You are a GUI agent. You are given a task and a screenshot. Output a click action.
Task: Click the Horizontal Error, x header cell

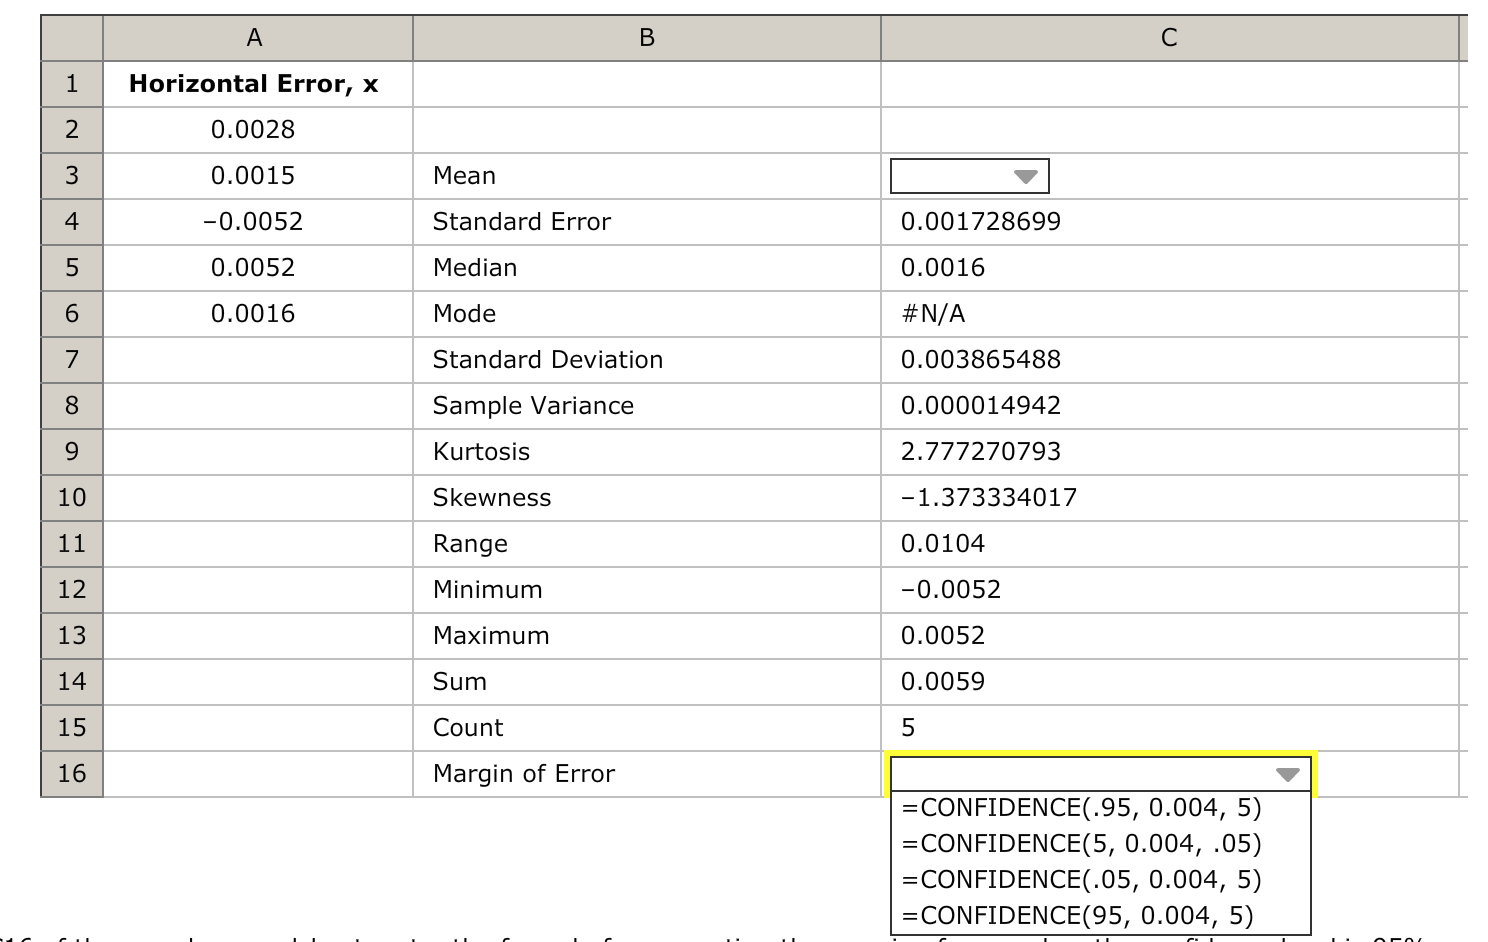(x=255, y=84)
